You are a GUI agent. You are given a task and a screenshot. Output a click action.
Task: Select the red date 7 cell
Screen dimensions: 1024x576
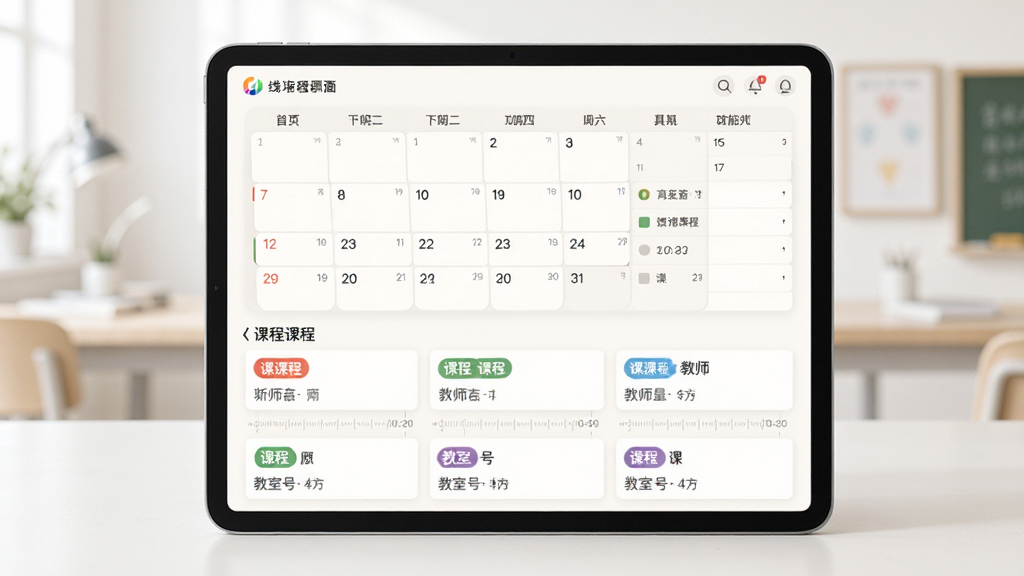[x=292, y=208]
